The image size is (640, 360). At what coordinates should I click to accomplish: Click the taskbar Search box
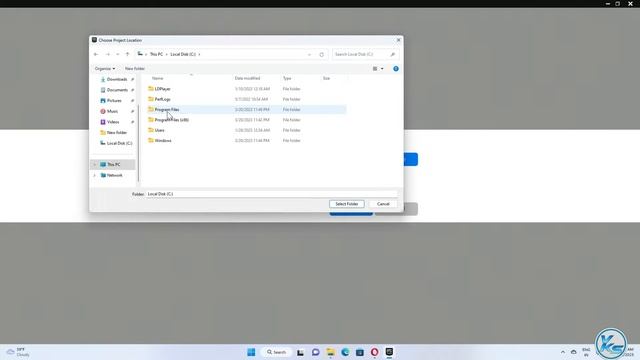point(277,352)
